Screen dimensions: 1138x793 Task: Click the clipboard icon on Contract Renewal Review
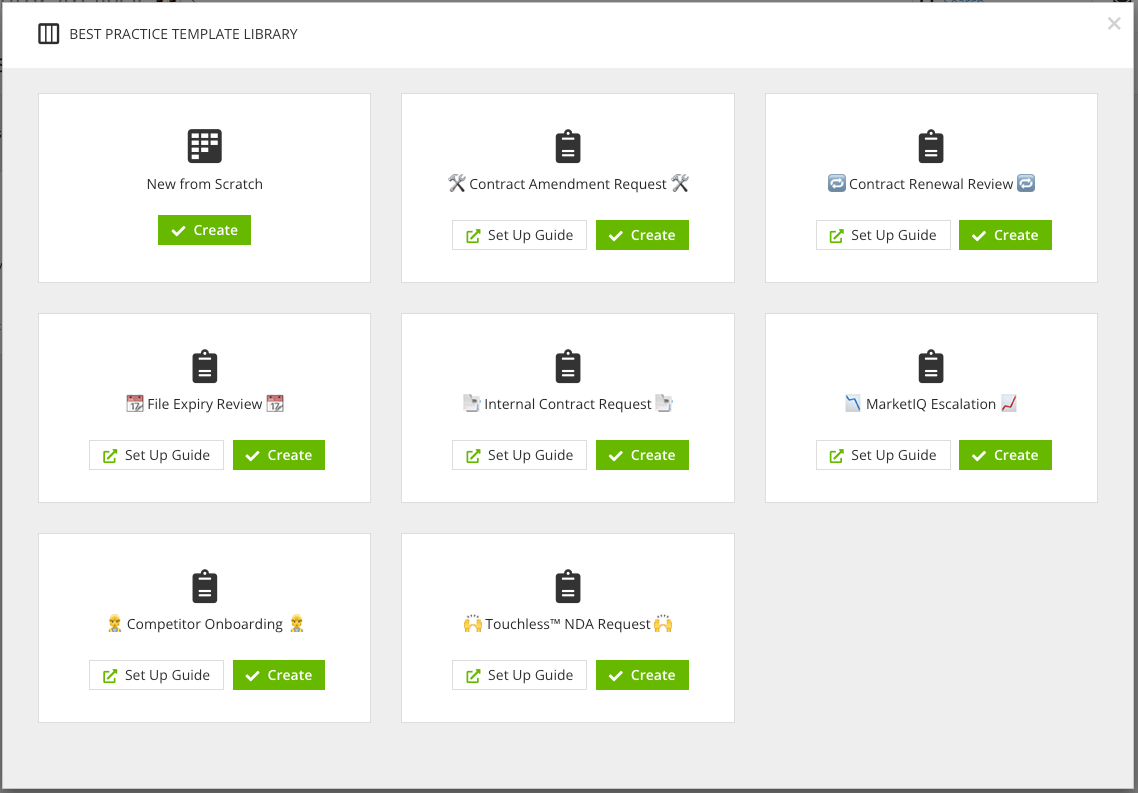coord(931,145)
